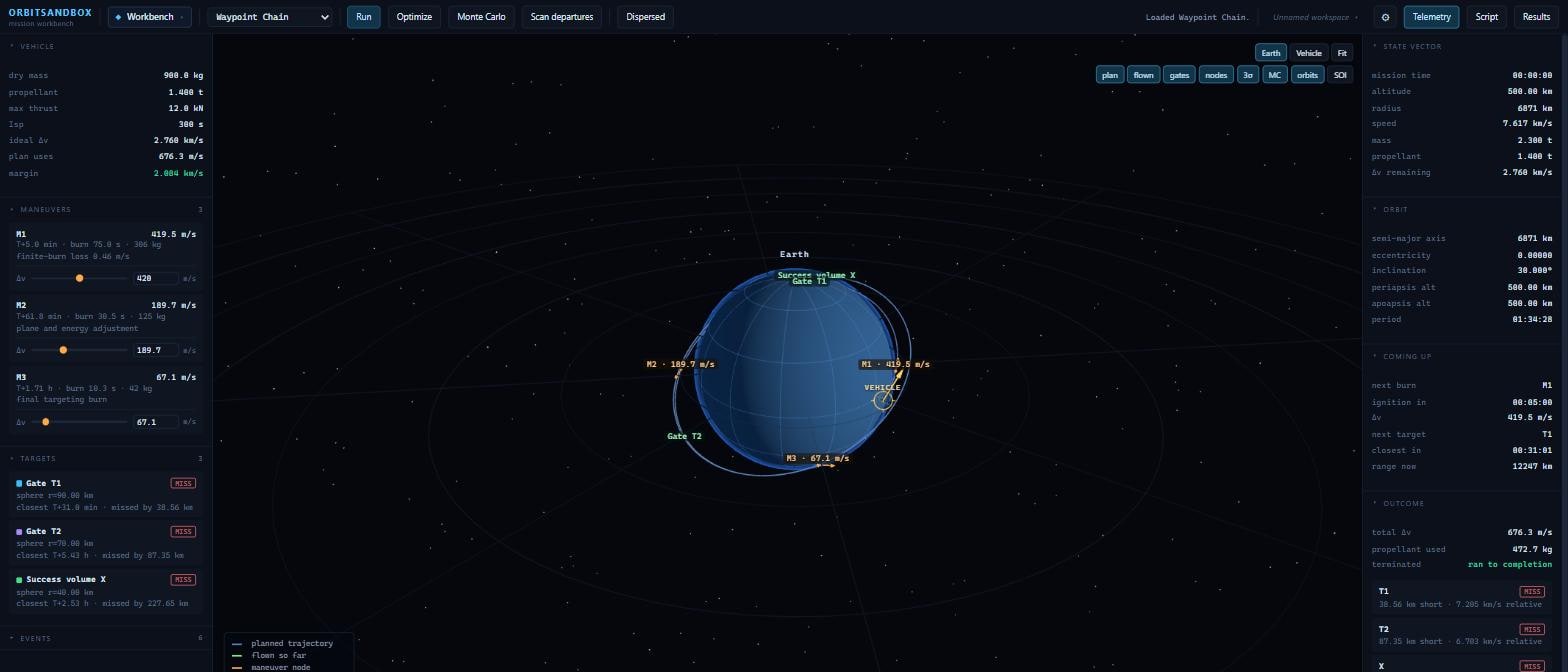Click the MISS badge on Gate T2 target

click(x=183, y=532)
